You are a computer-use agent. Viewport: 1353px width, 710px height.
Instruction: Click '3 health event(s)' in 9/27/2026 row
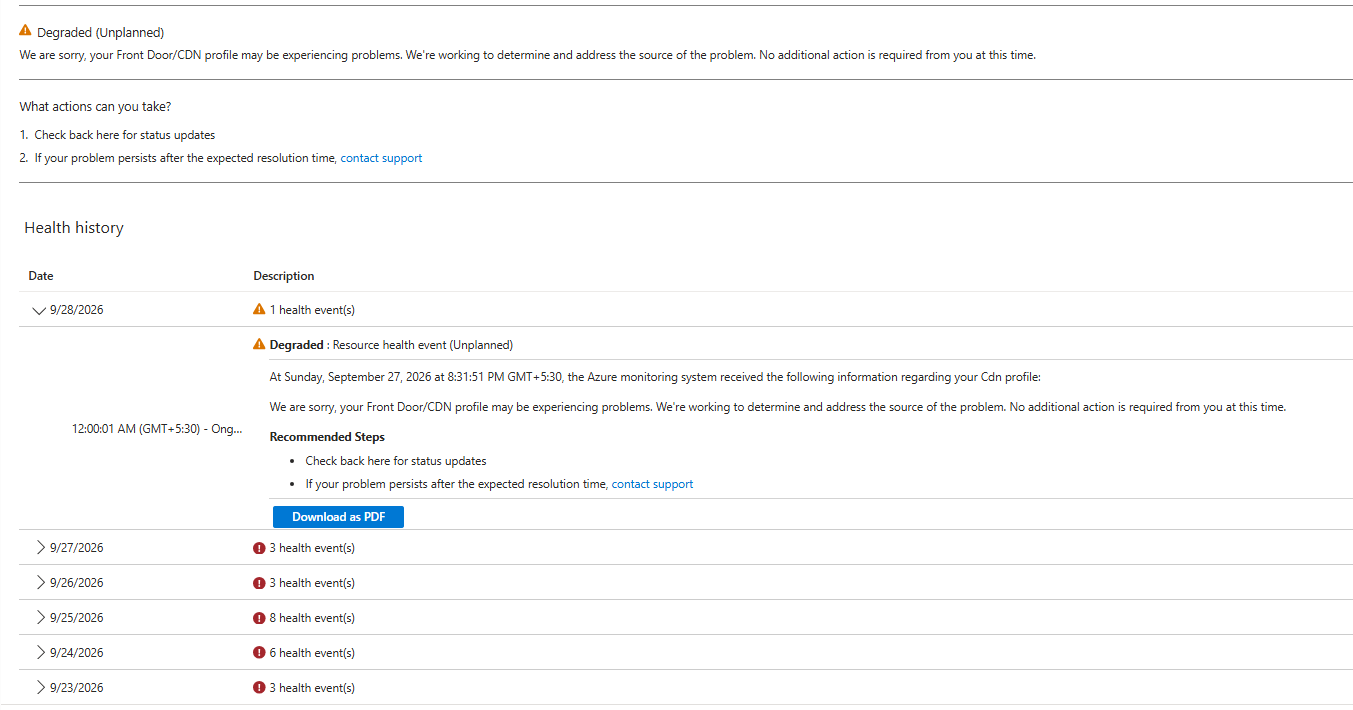pos(312,548)
